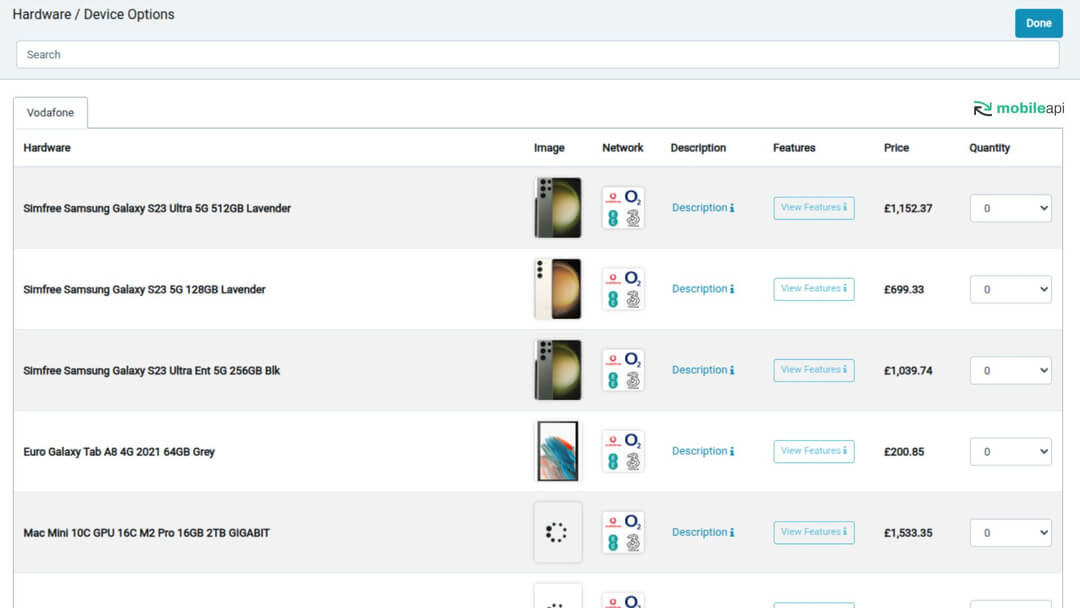This screenshot has width=1080, height=608.
Task: Click the Network column header
Action: tap(623, 147)
